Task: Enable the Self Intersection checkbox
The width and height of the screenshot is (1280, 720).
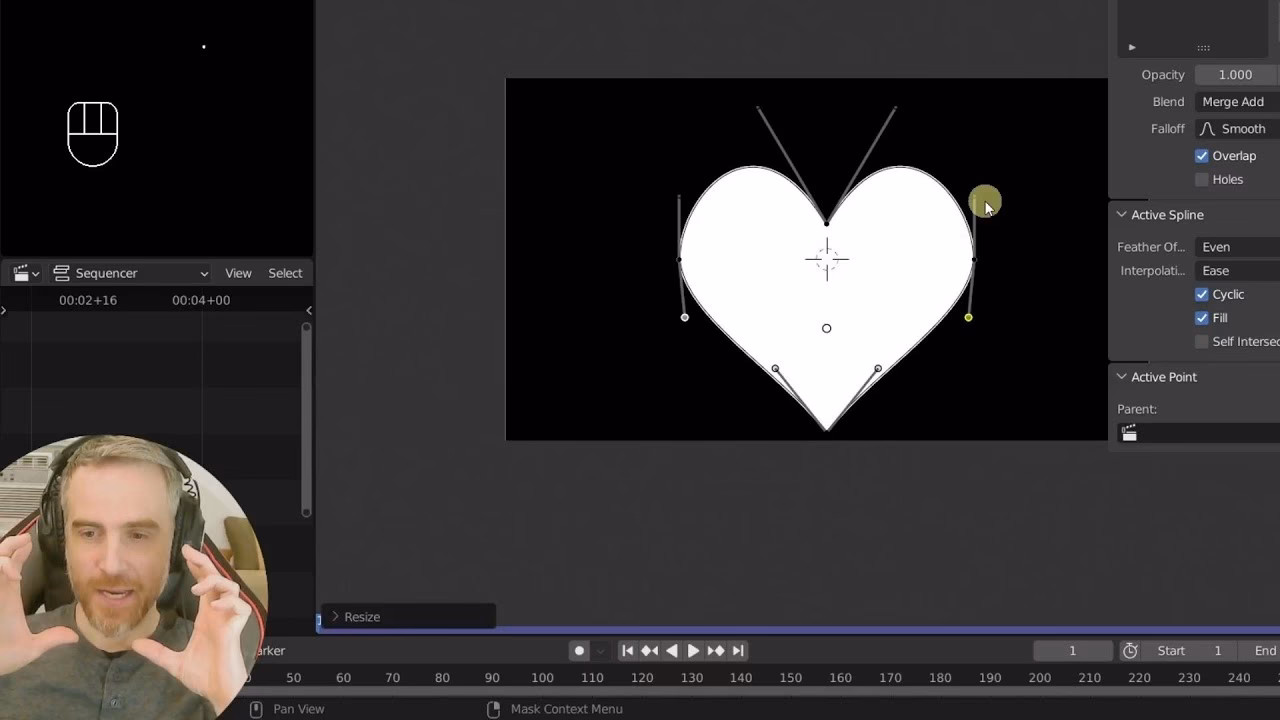Action: (1202, 342)
